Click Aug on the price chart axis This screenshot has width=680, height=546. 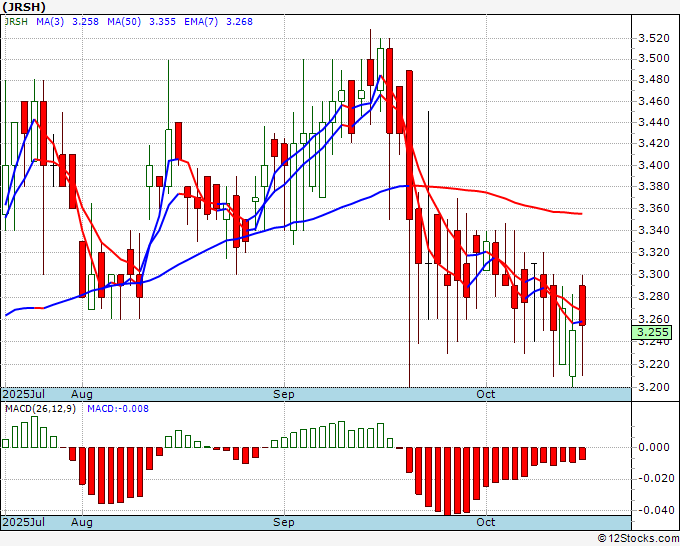click(x=82, y=394)
